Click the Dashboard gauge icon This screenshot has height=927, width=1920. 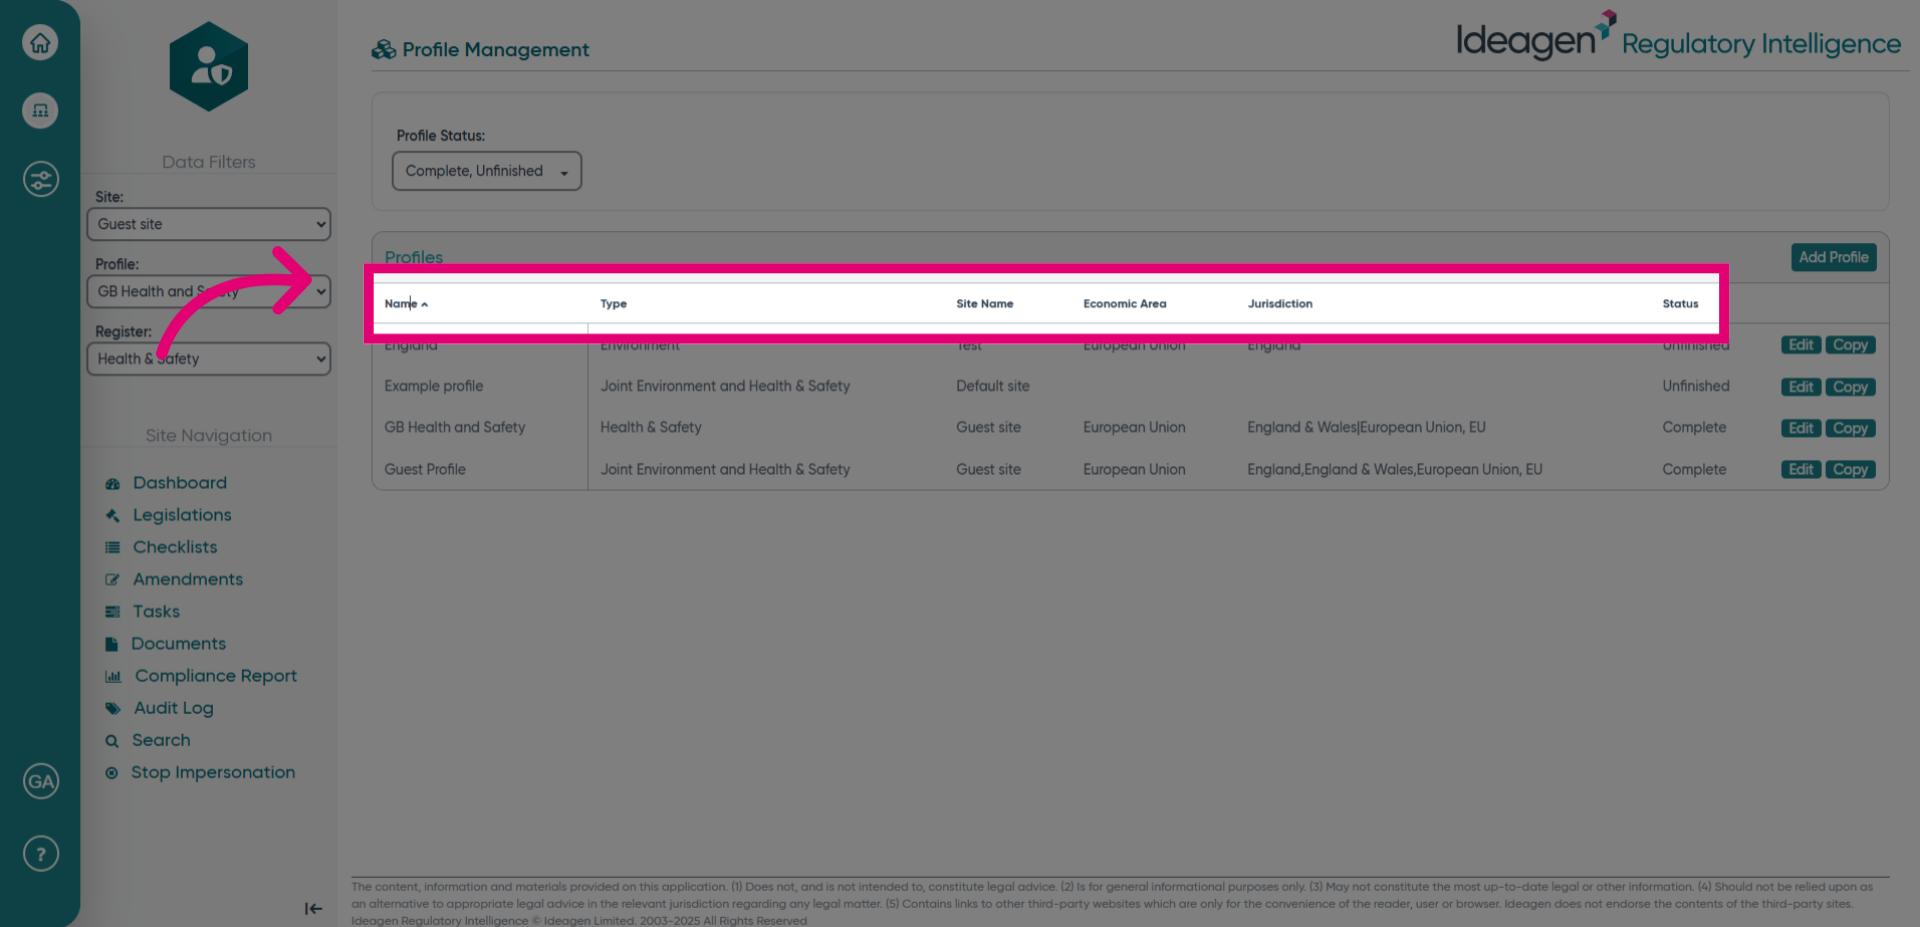pos(112,484)
